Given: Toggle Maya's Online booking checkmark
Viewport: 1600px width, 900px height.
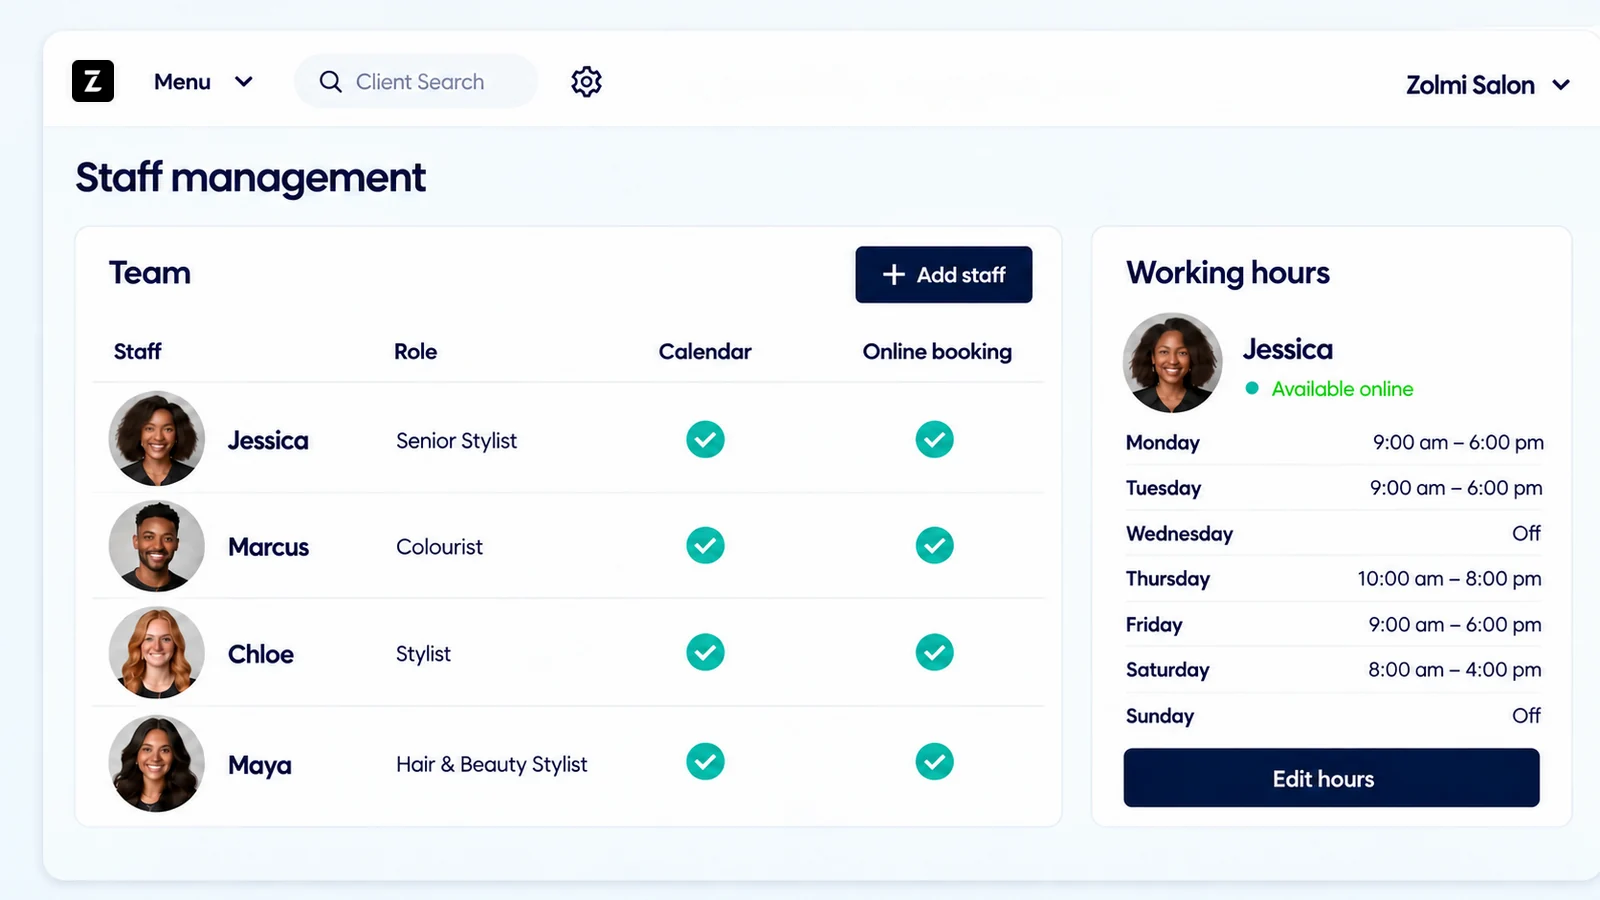Looking at the screenshot, I should 934,761.
